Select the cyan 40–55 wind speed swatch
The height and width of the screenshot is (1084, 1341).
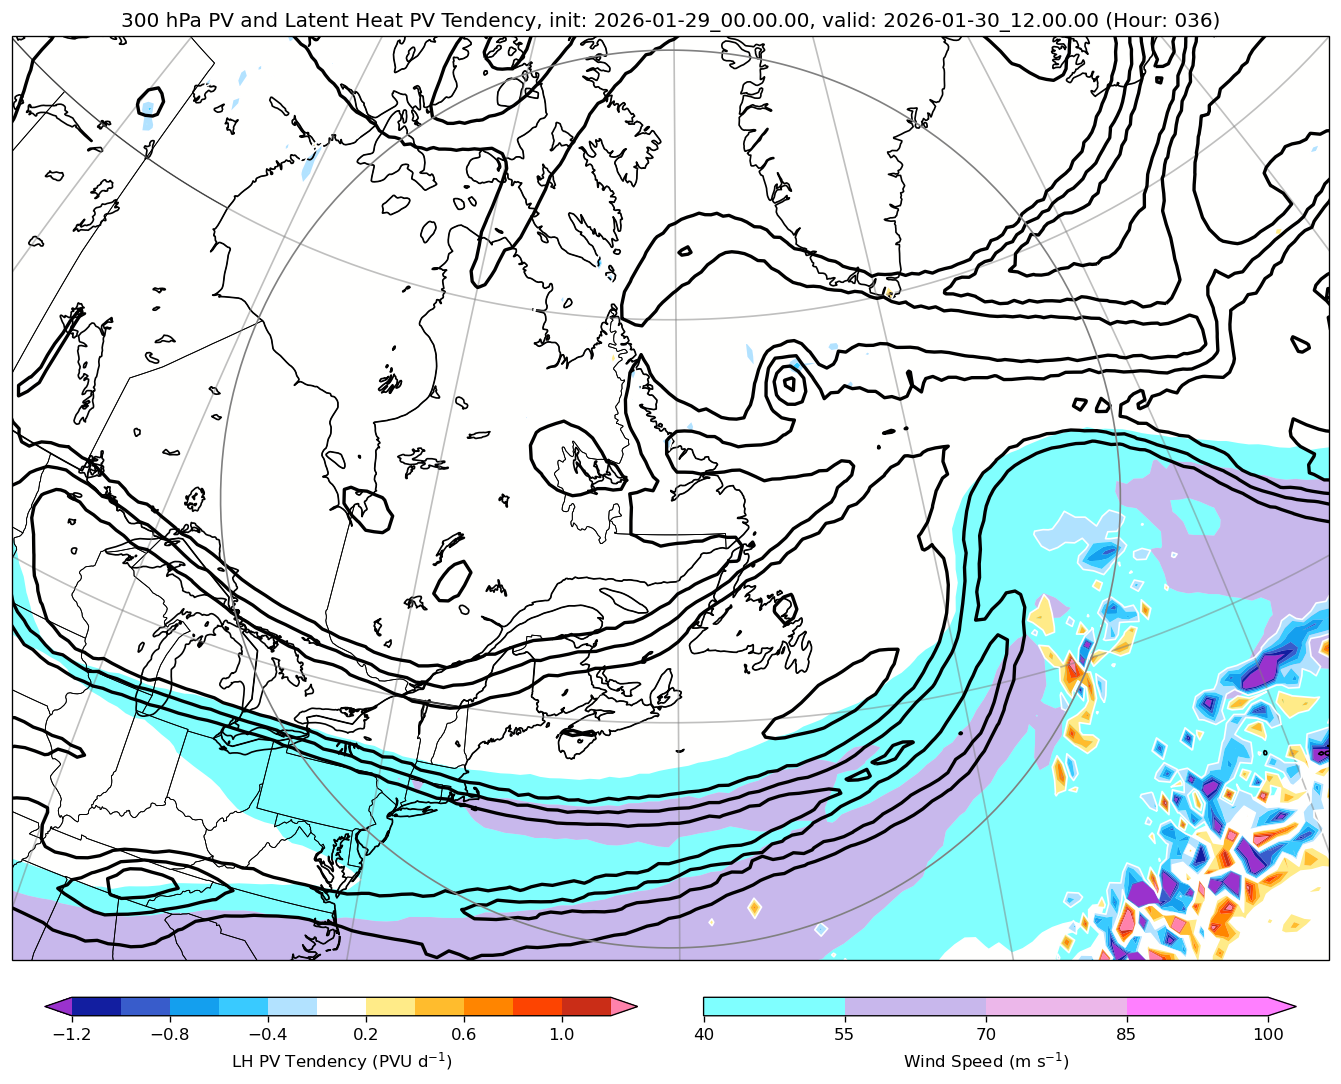coord(774,1006)
